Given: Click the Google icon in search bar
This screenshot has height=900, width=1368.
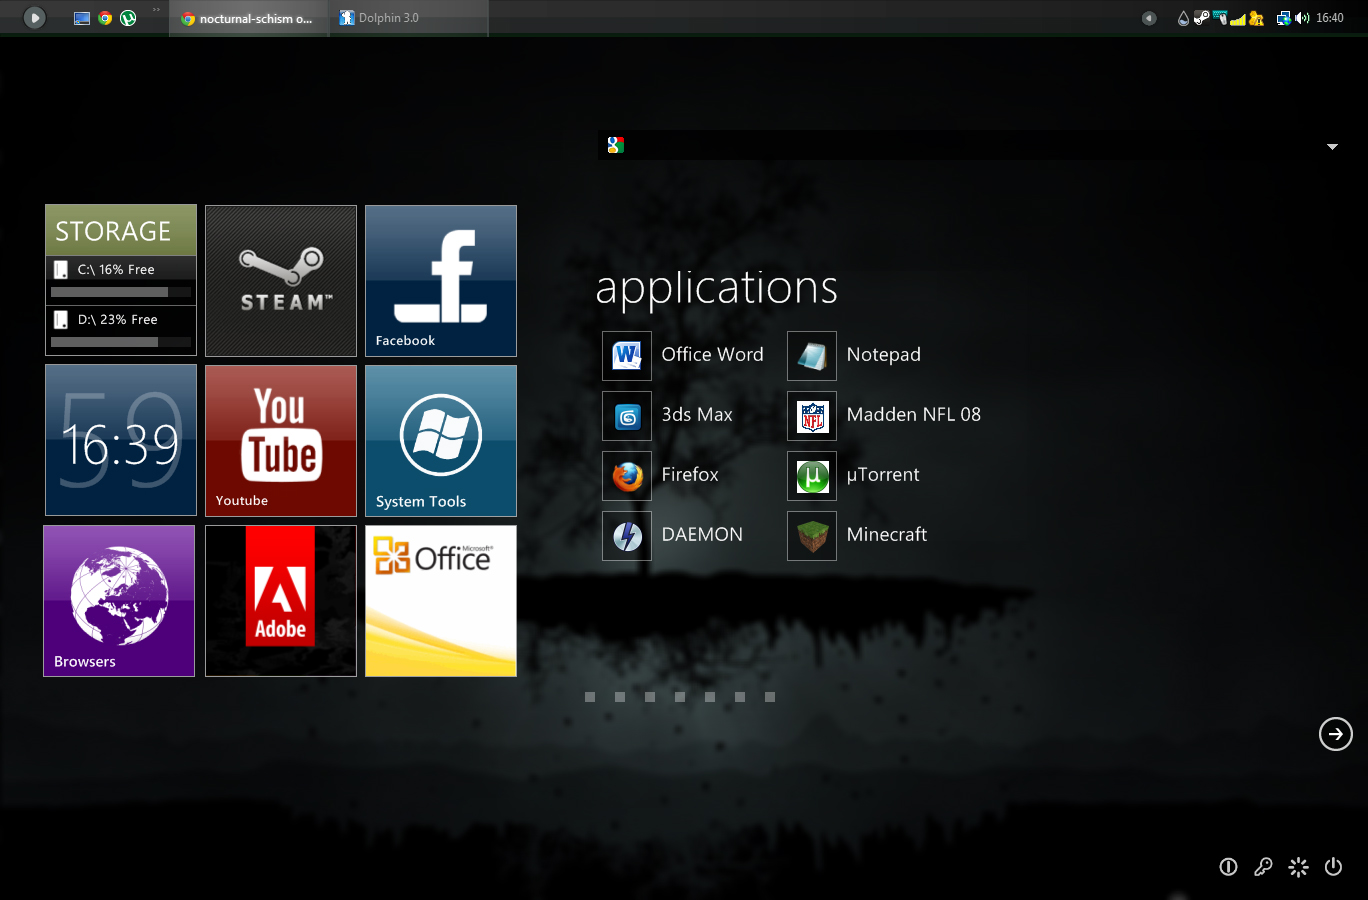Looking at the screenshot, I should [616, 146].
